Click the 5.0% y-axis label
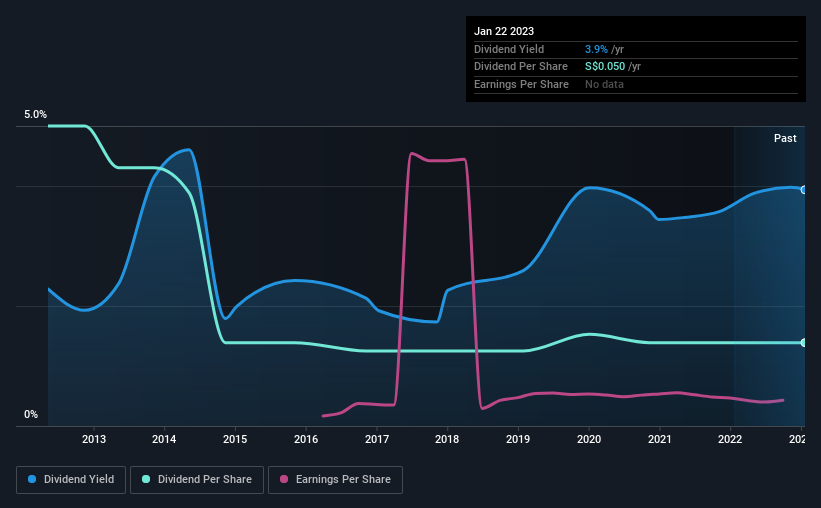821x508 pixels. click(x=35, y=114)
